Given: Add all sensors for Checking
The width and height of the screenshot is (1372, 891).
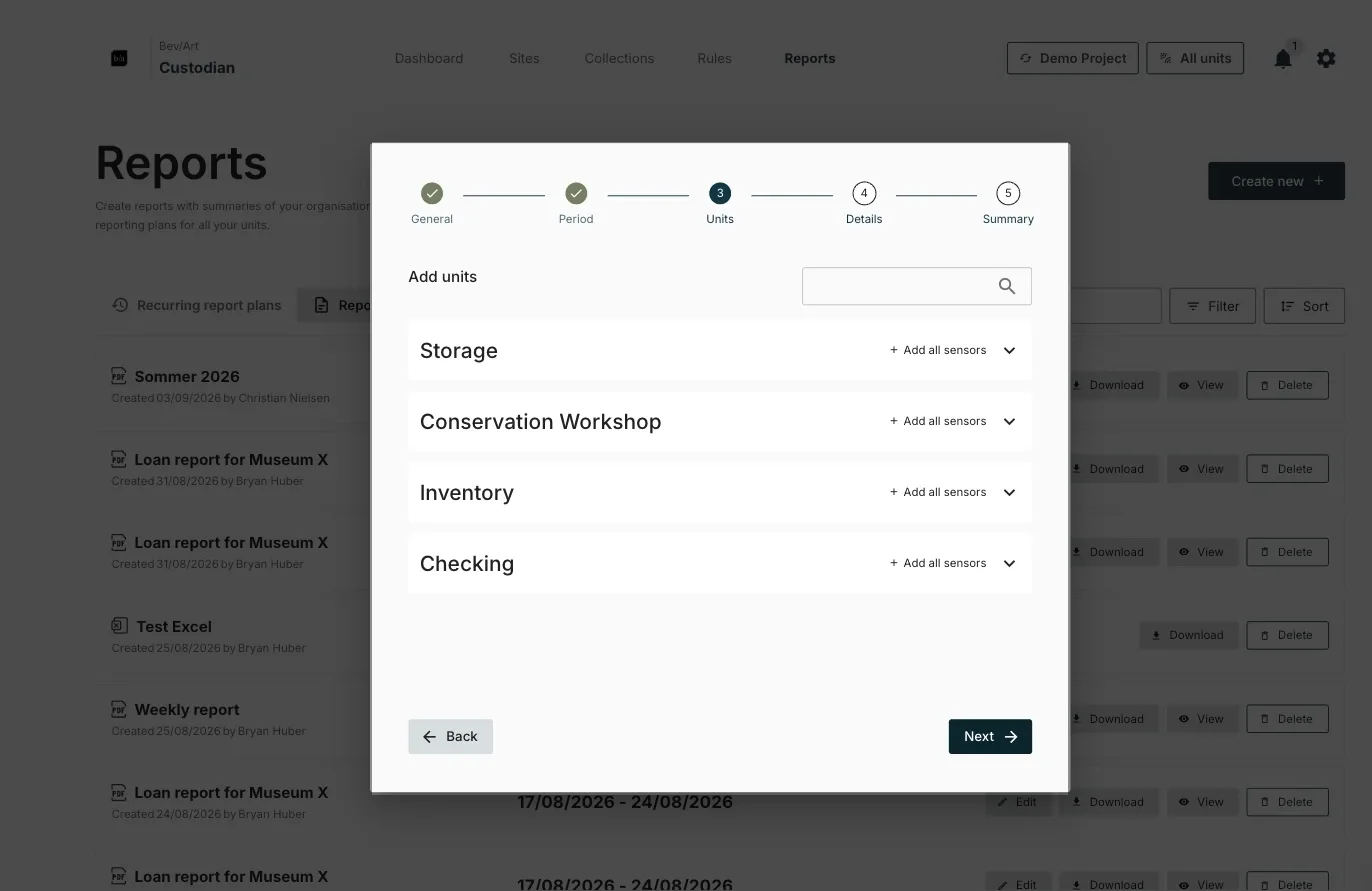Looking at the screenshot, I should (x=938, y=564).
